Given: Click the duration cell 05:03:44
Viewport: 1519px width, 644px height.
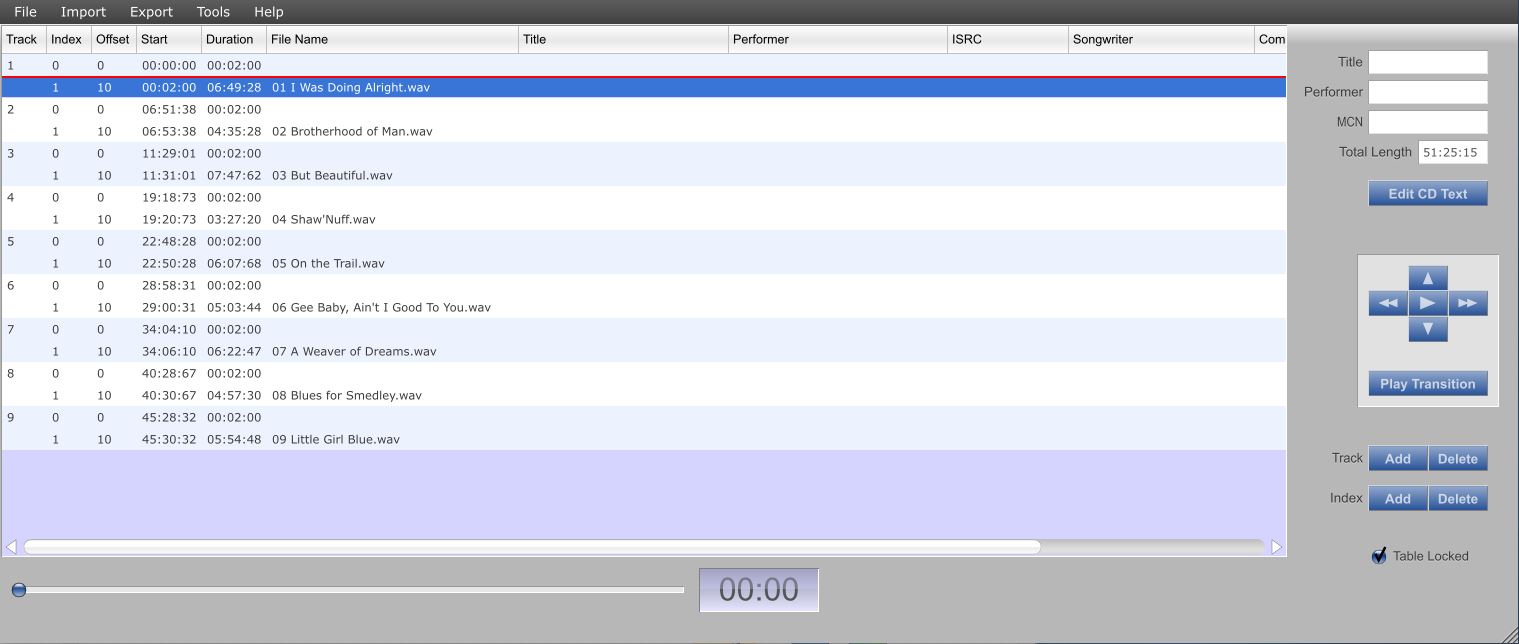Looking at the screenshot, I should click(x=234, y=307).
